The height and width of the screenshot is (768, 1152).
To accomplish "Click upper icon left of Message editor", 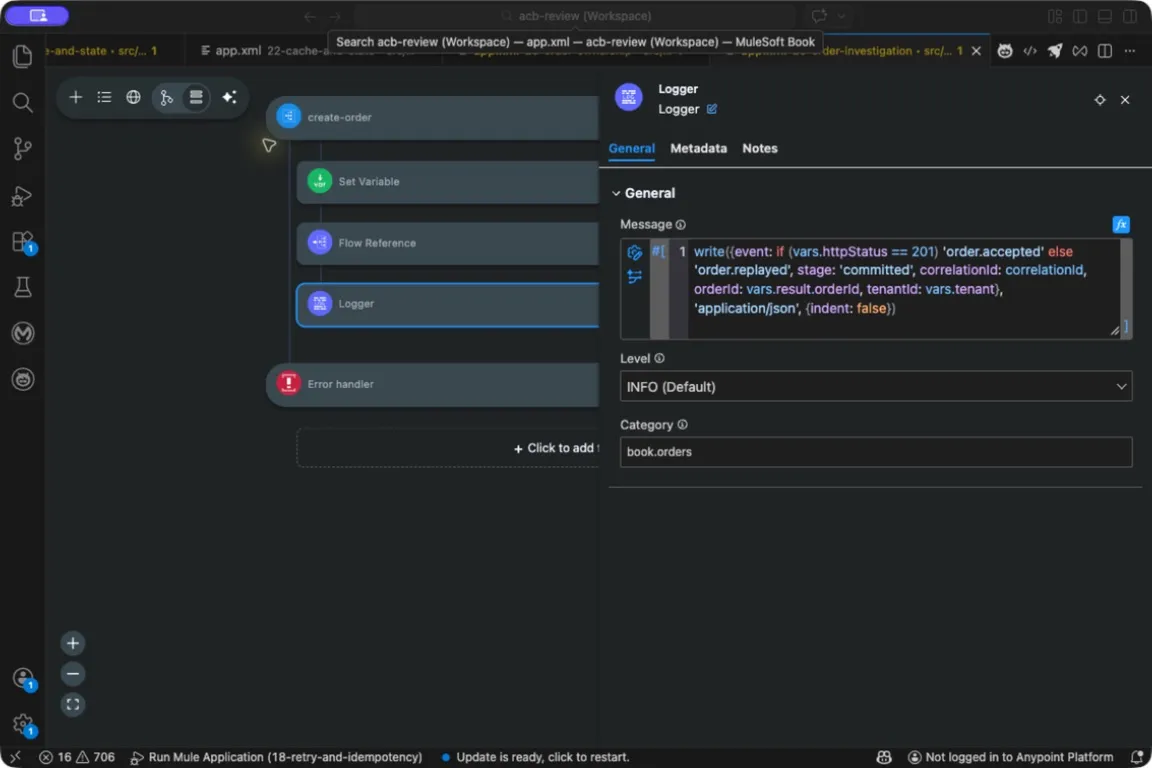I will tap(634, 253).
